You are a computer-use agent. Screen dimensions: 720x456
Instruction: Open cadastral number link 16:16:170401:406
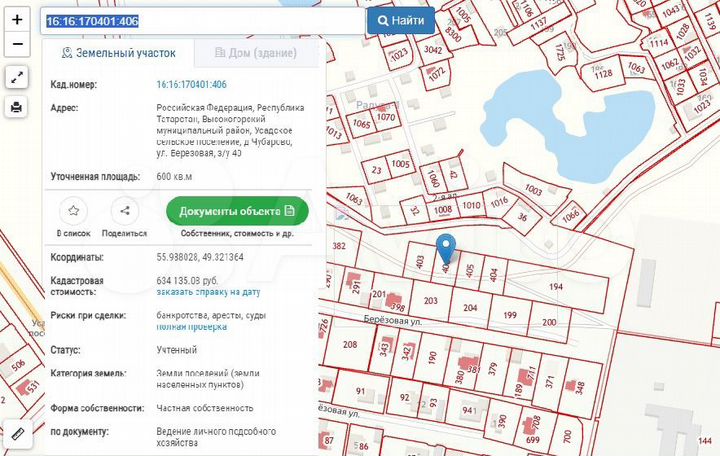point(191,85)
